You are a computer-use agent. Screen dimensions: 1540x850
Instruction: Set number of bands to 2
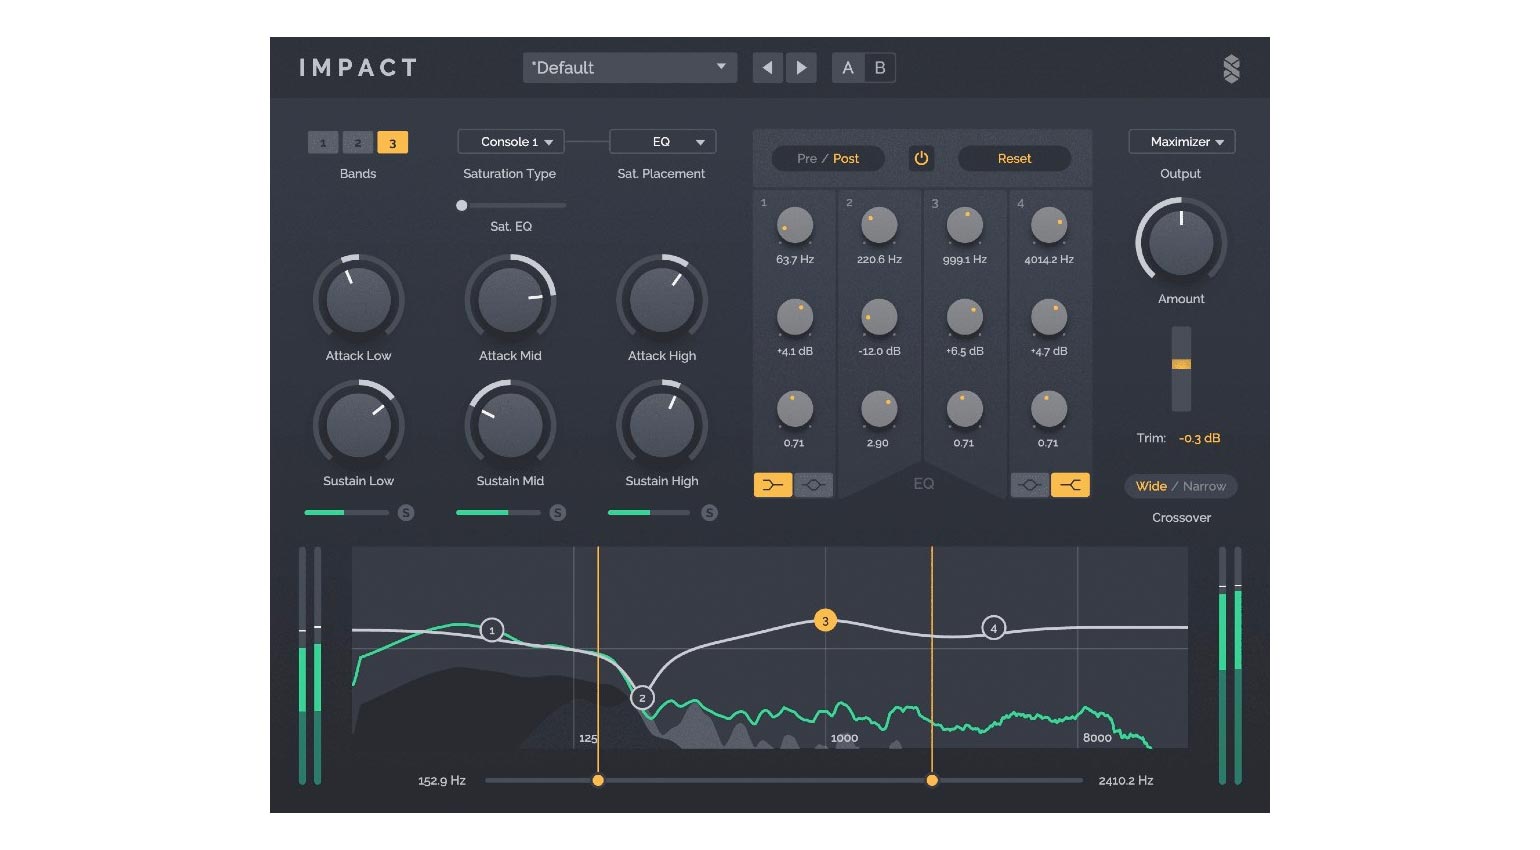(357, 143)
